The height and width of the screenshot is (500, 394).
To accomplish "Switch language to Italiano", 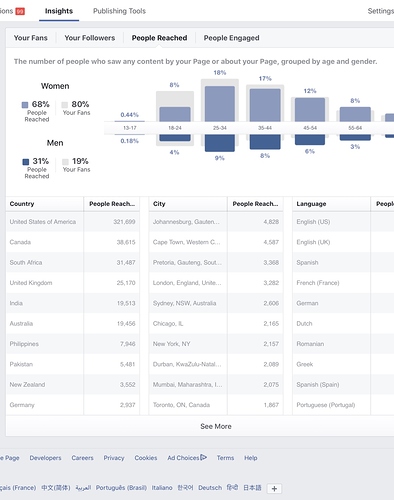I will [162, 488].
